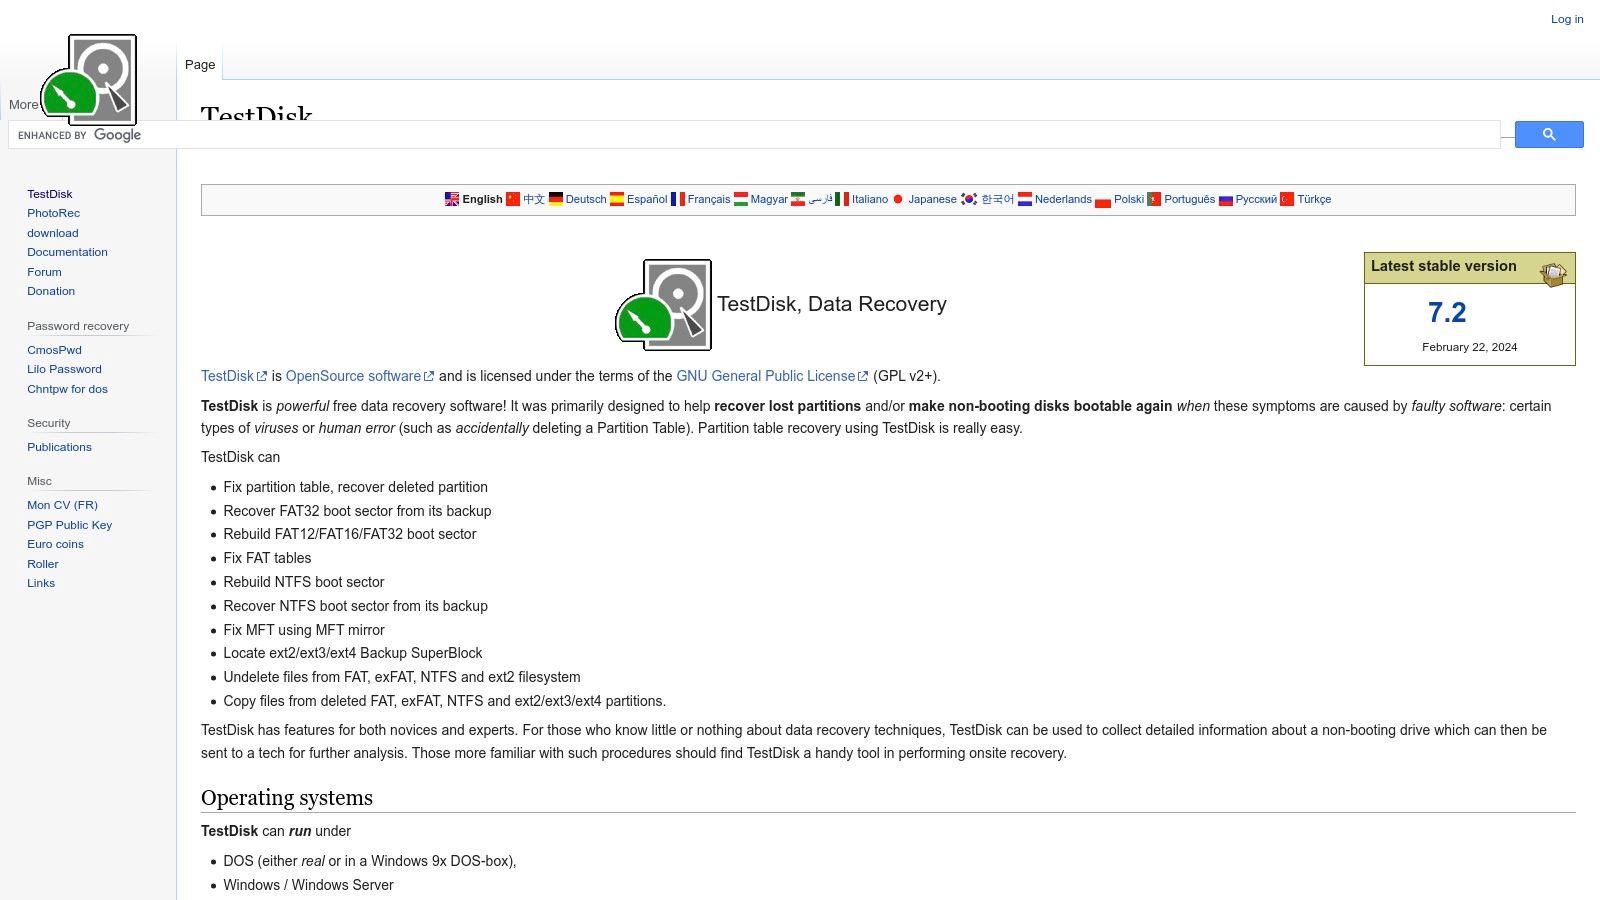
Task: Open the OpenSource software external link
Action: pyautogui.click(x=360, y=376)
